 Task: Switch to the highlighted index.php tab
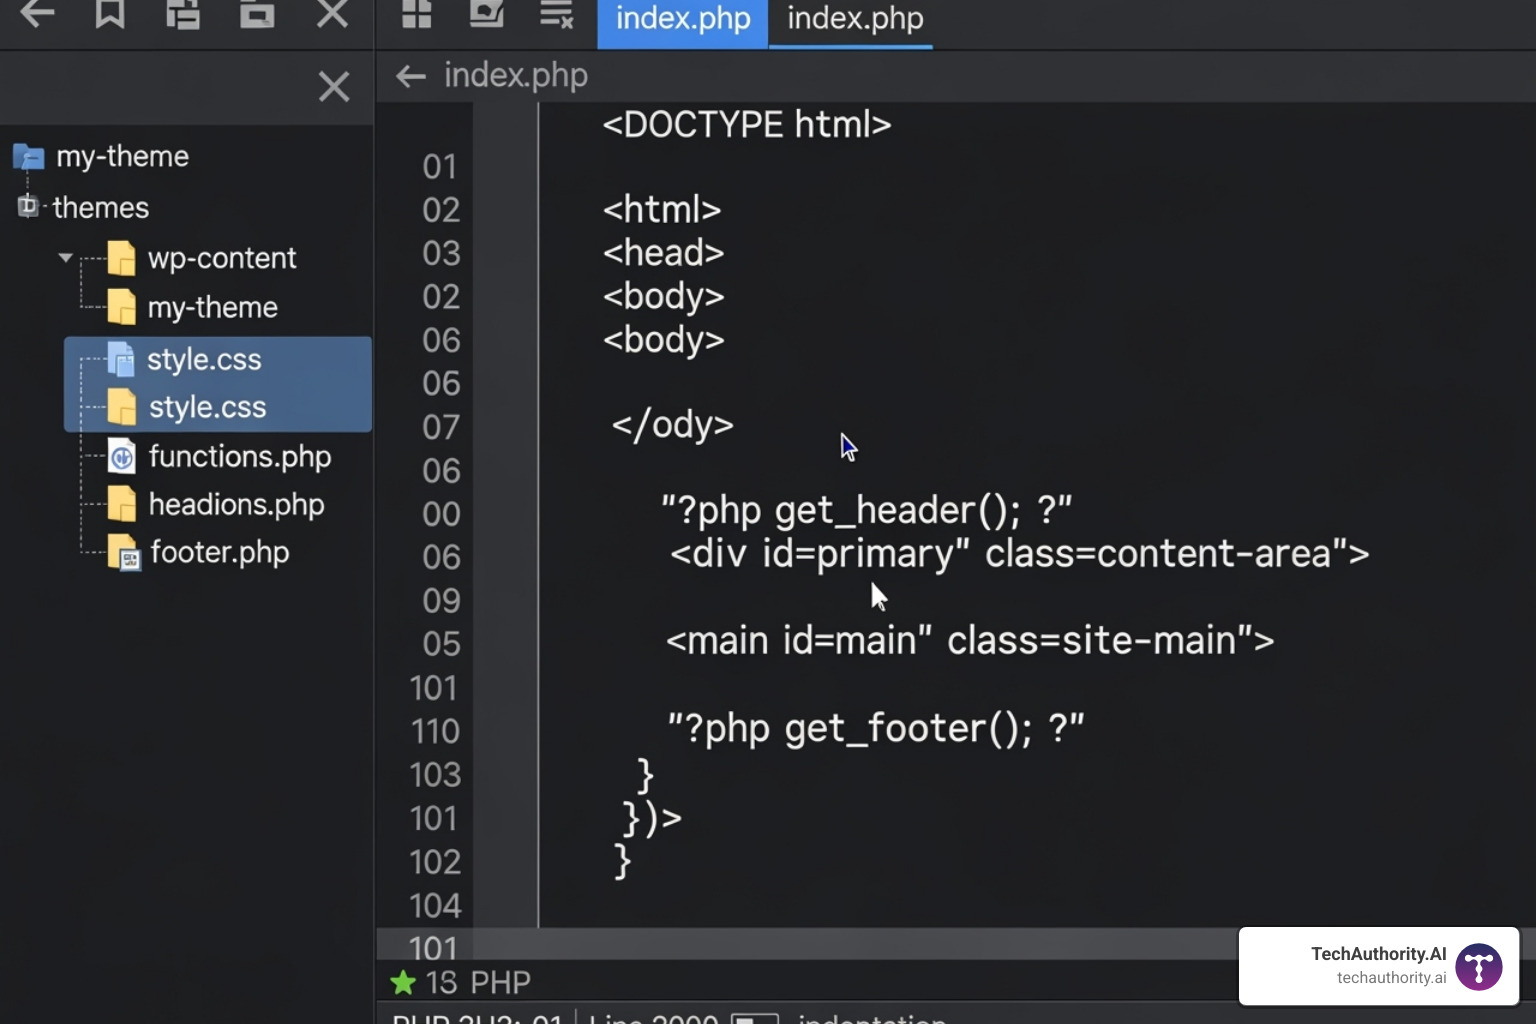(x=683, y=22)
